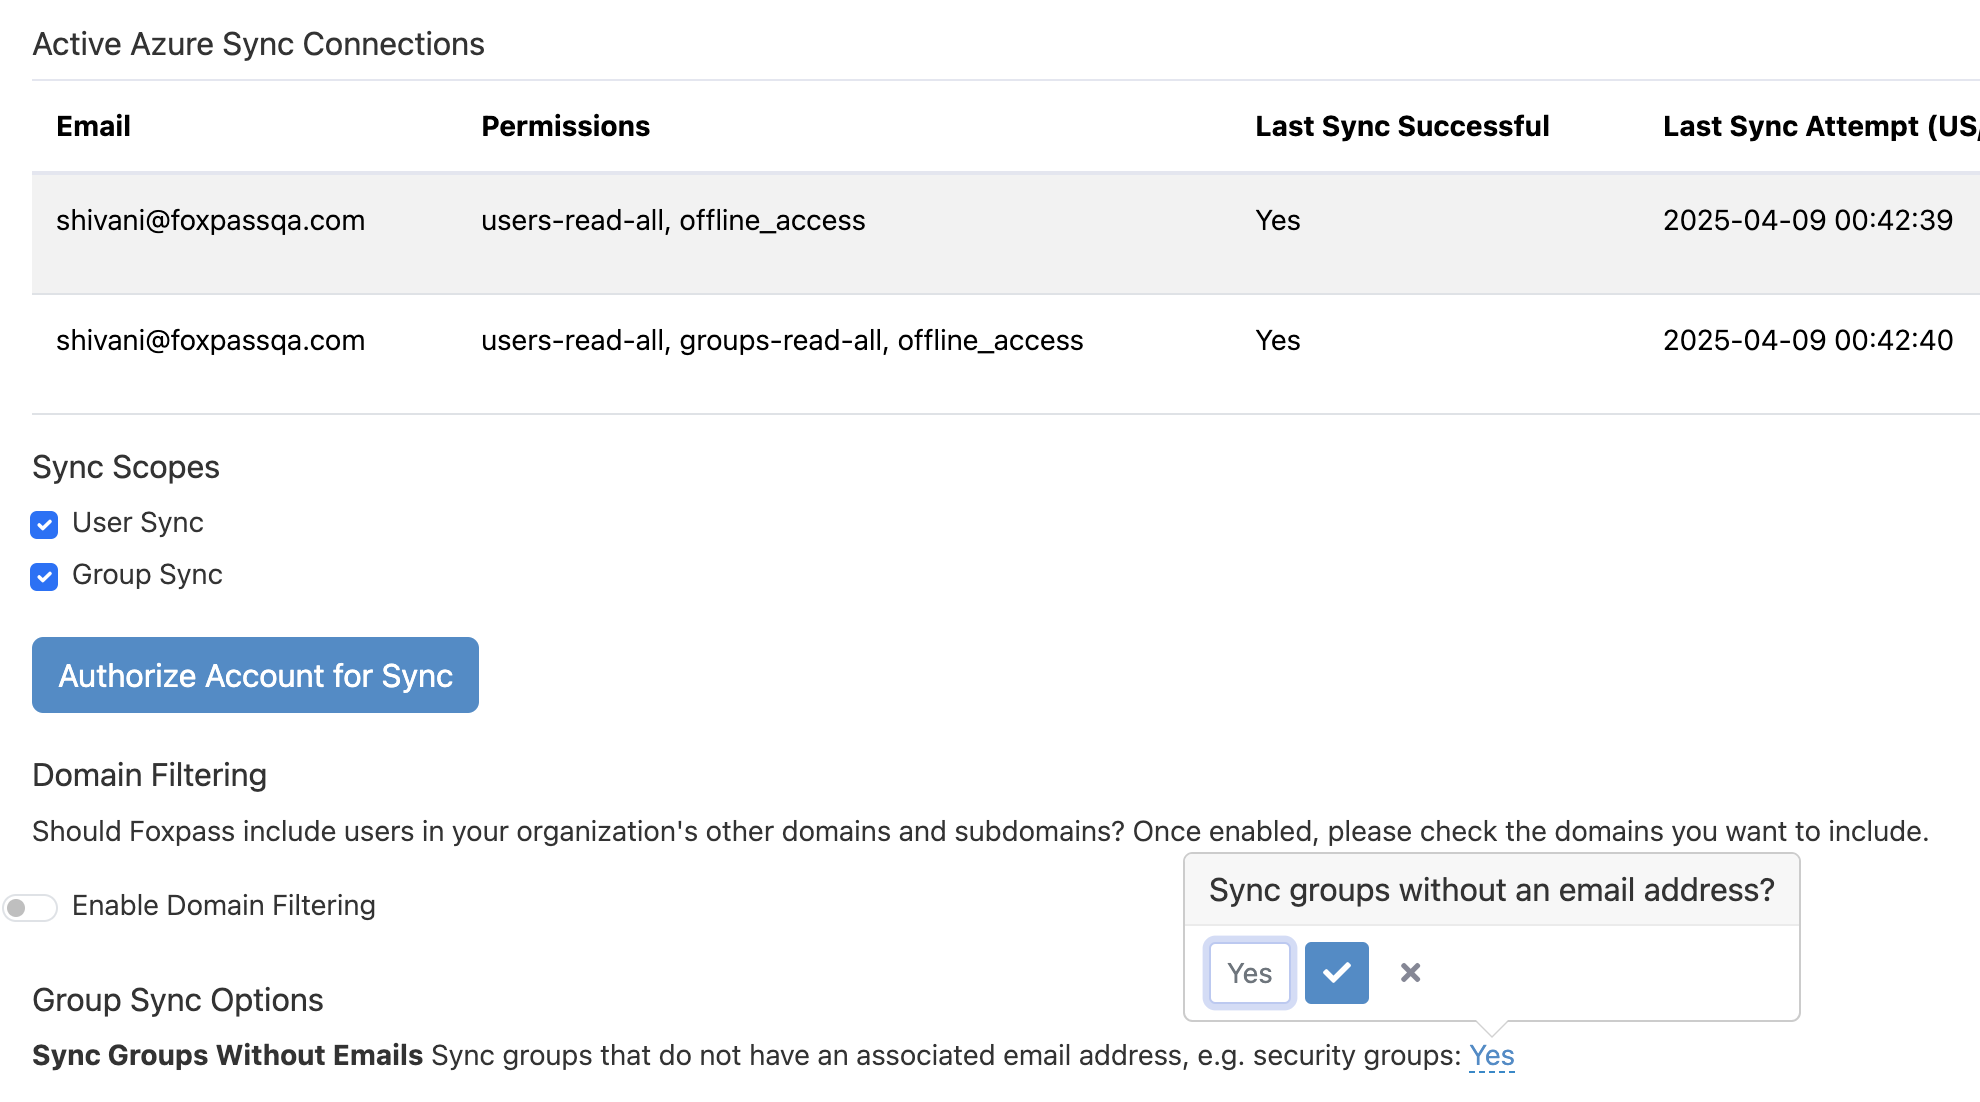Click the Group Sync label text
The width and height of the screenshot is (1980, 1102).
pos(147,575)
